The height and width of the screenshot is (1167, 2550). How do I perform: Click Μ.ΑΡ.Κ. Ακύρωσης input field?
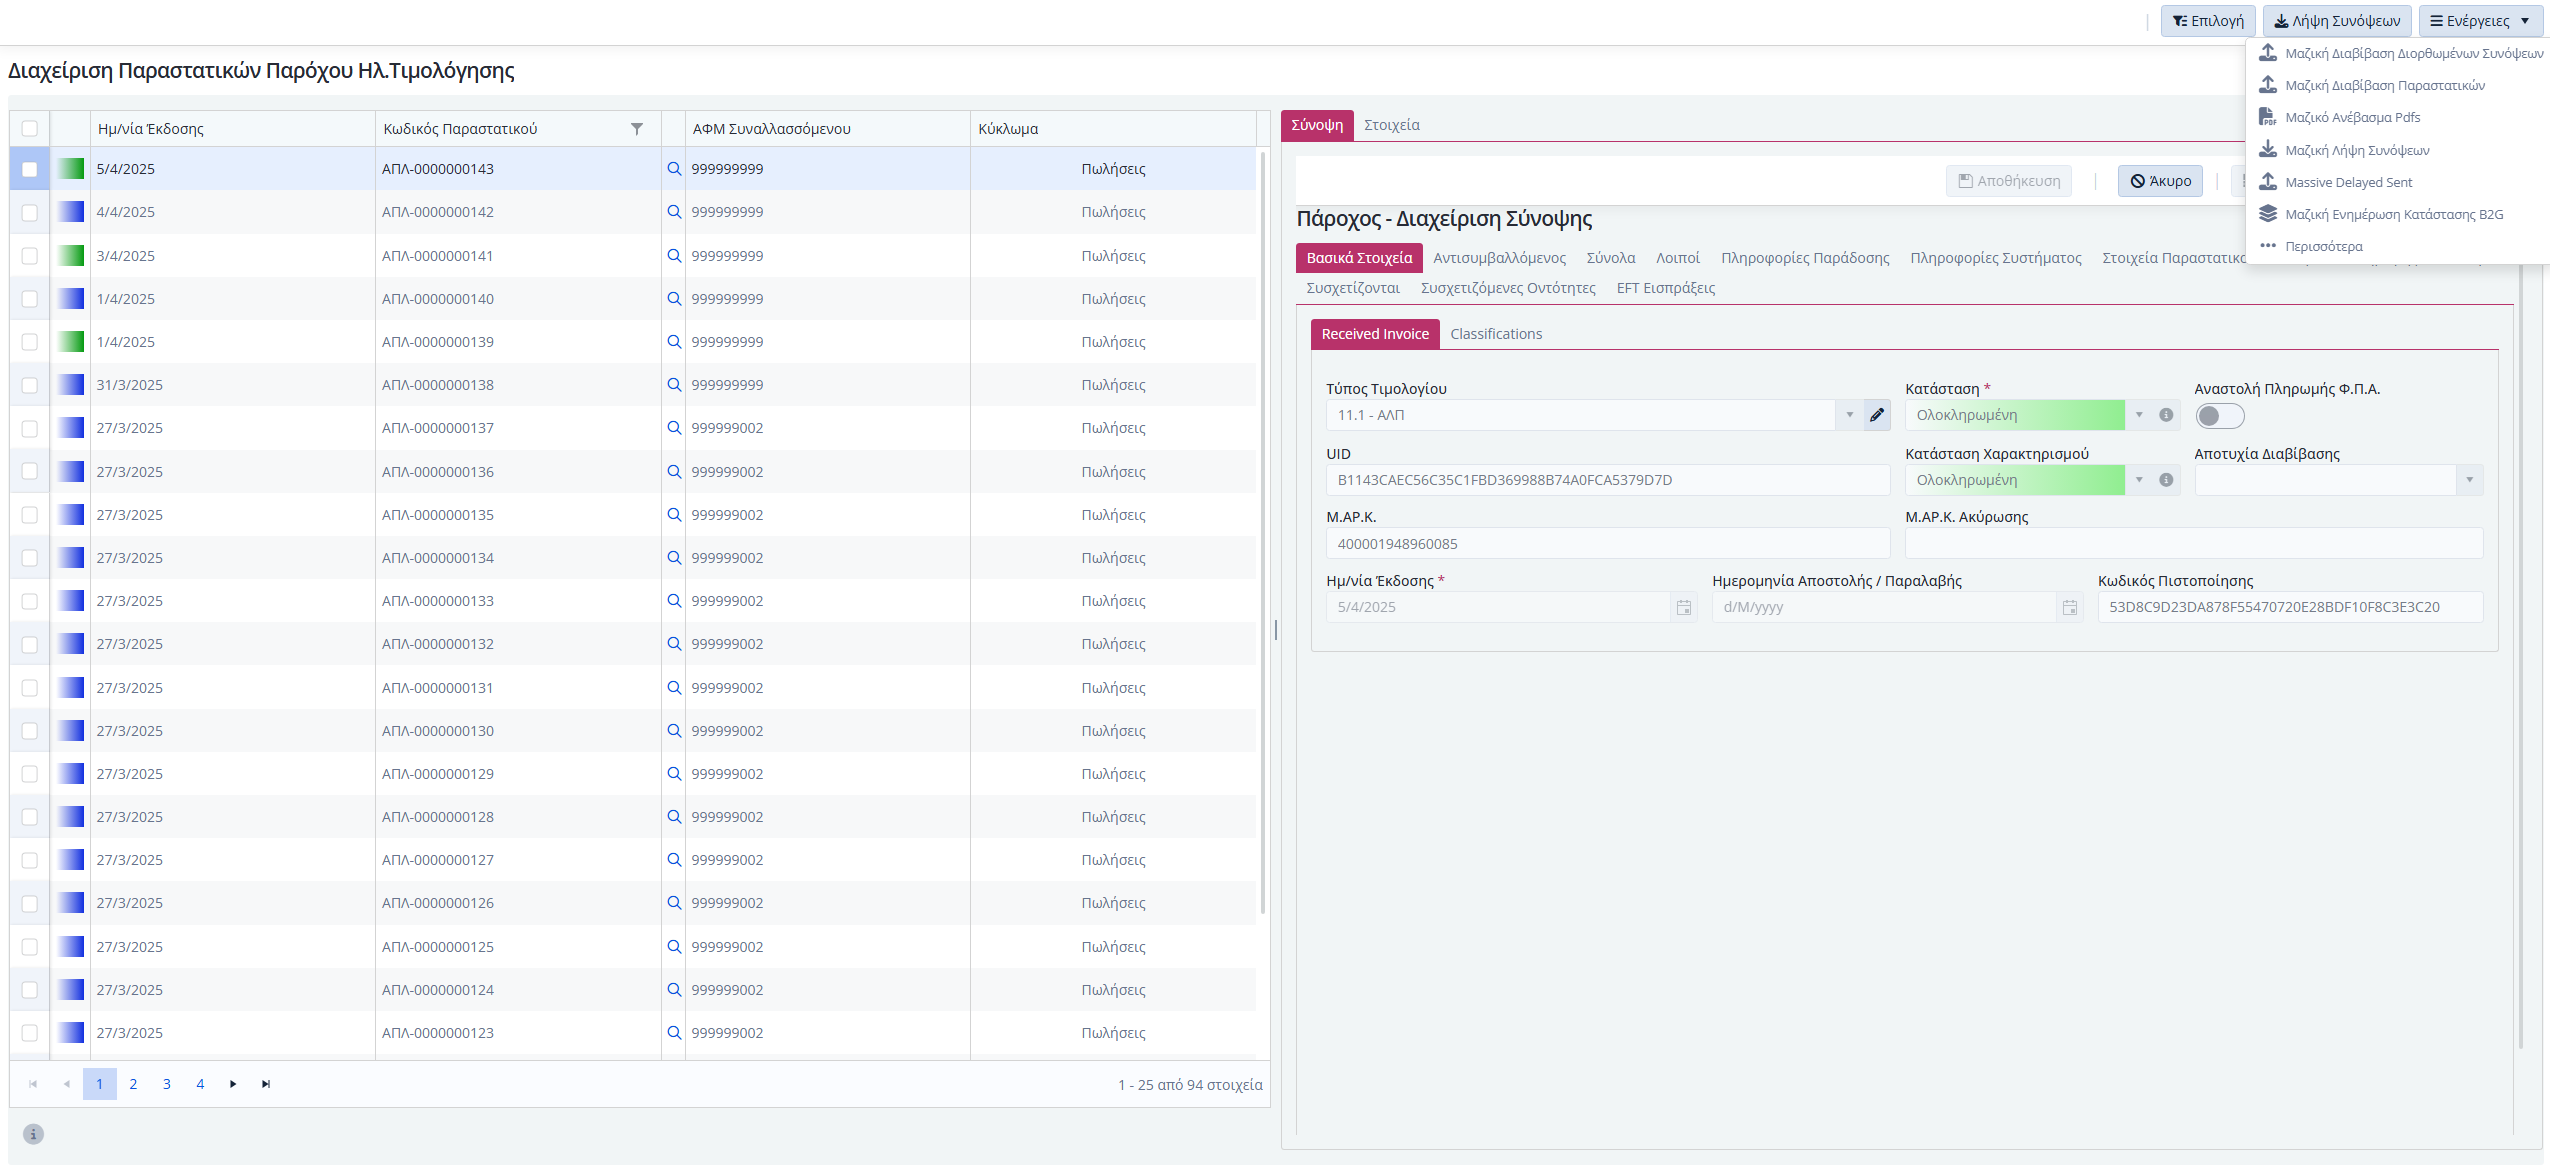click(2194, 544)
